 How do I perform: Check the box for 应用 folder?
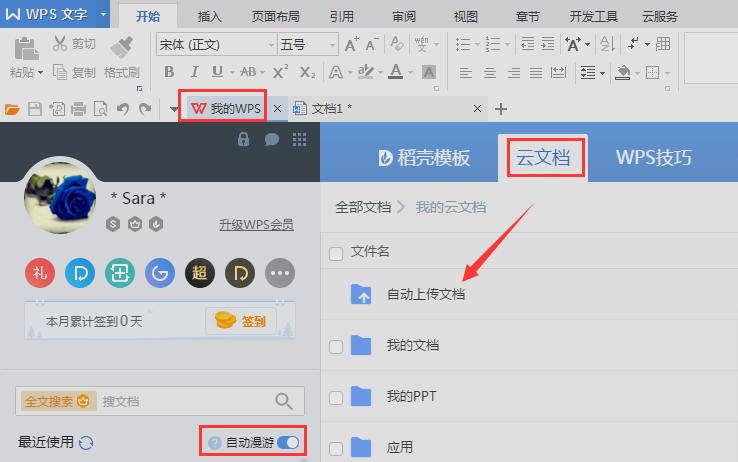click(336, 448)
